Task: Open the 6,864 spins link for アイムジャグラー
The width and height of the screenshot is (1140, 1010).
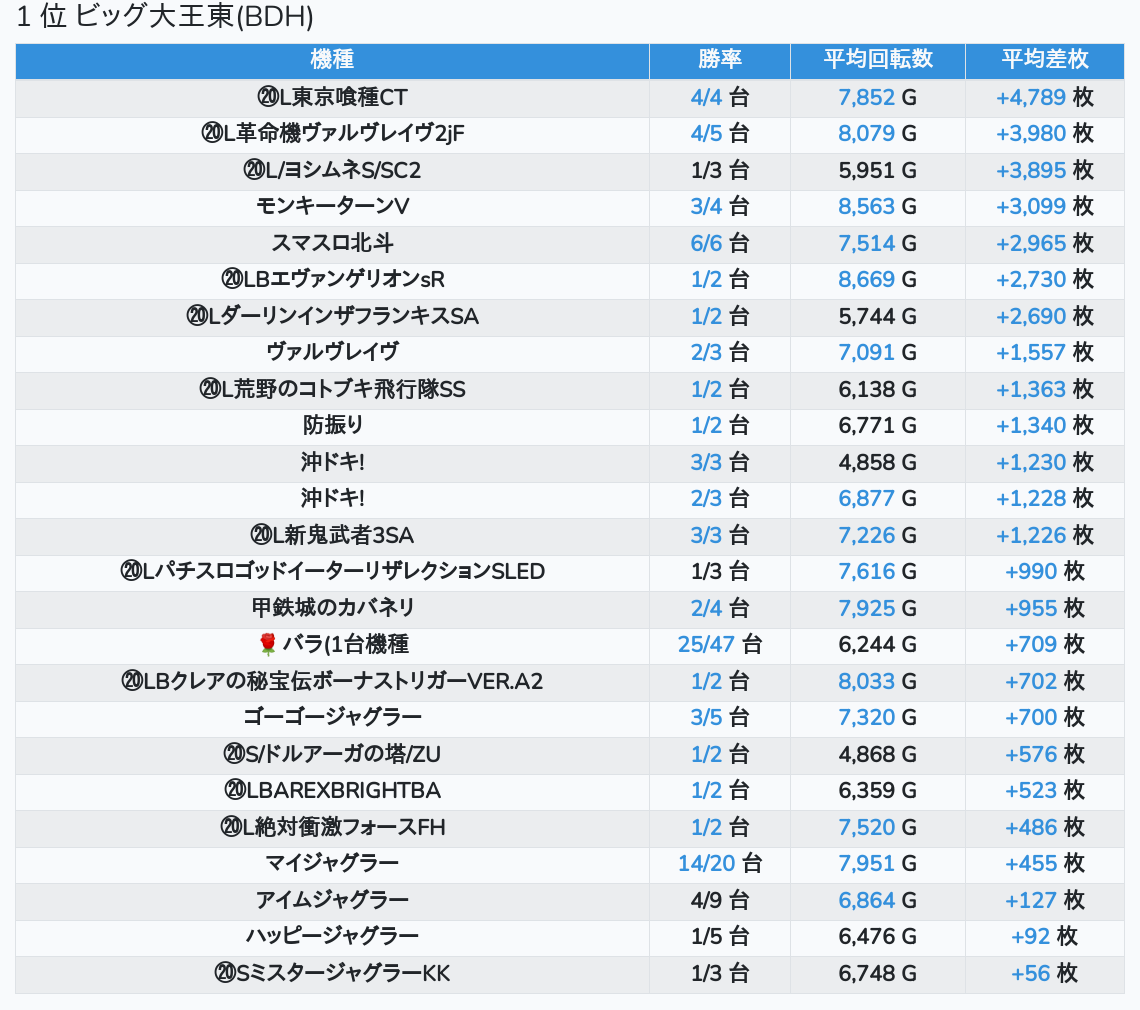Action: (x=866, y=900)
